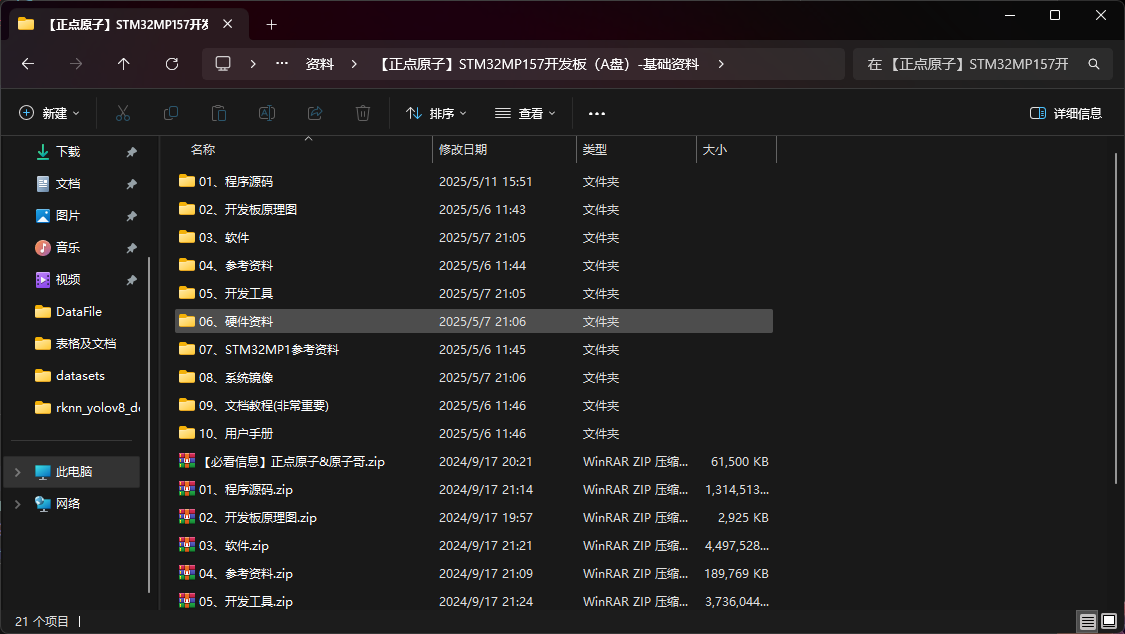
Task: Show hidden breadcrumb path ellipsis
Action: click(282, 64)
